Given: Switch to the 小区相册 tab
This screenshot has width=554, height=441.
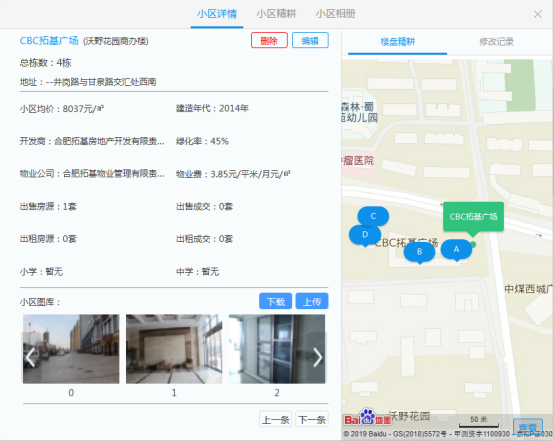Looking at the screenshot, I should click(336, 14).
